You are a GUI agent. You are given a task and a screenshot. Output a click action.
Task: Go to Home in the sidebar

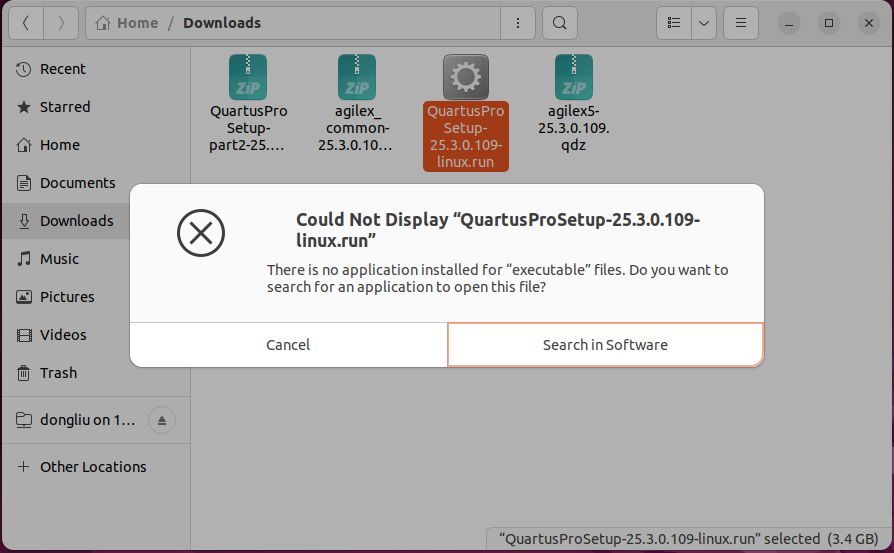(x=96, y=145)
